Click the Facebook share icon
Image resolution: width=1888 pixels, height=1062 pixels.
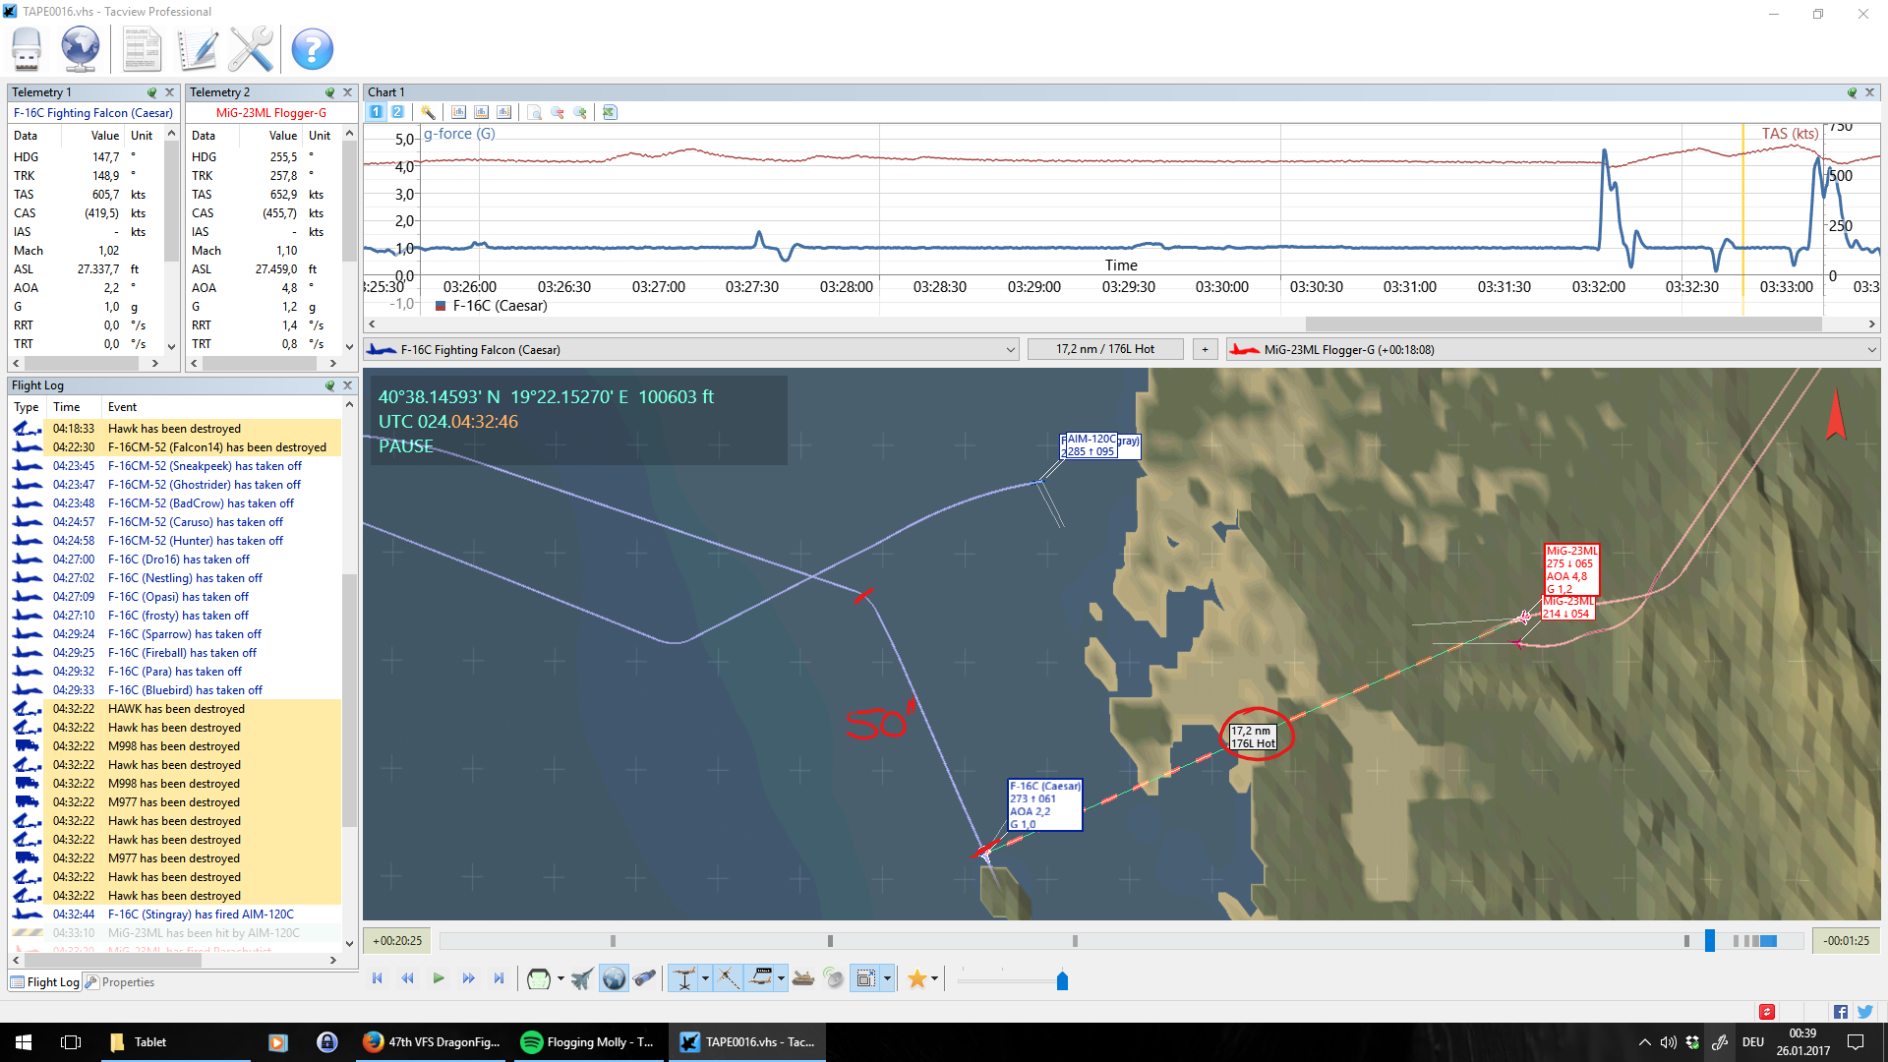click(x=1841, y=1012)
